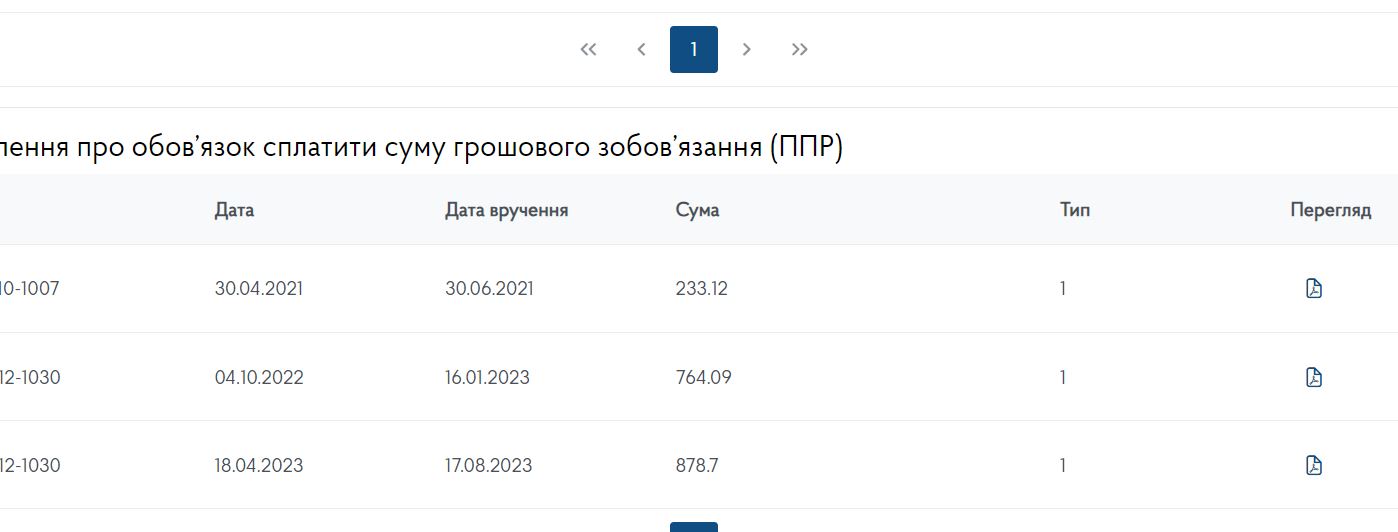Open PDF for the 04.10.2022 notice
The height and width of the screenshot is (532, 1398).
(x=1314, y=377)
